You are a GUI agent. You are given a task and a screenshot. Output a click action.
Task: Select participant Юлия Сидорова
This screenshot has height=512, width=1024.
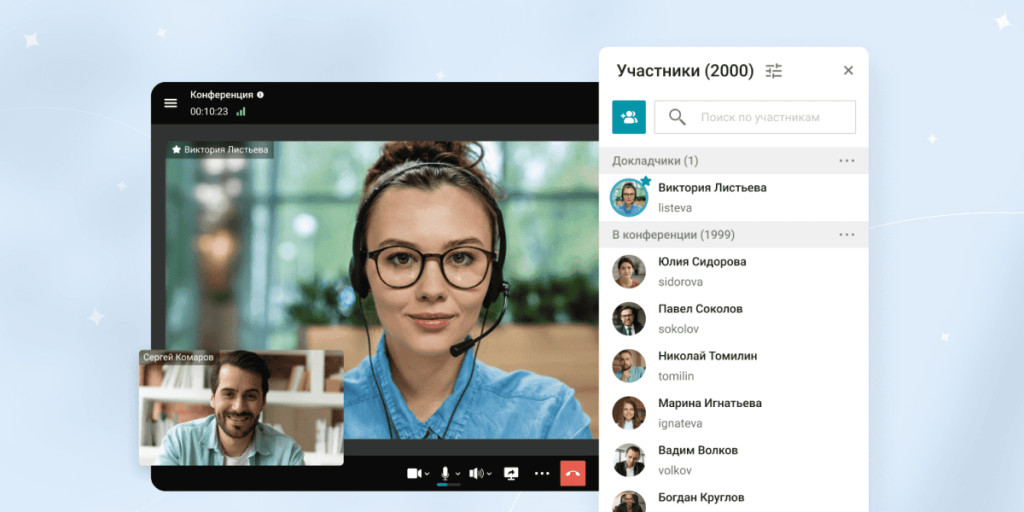(733, 272)
